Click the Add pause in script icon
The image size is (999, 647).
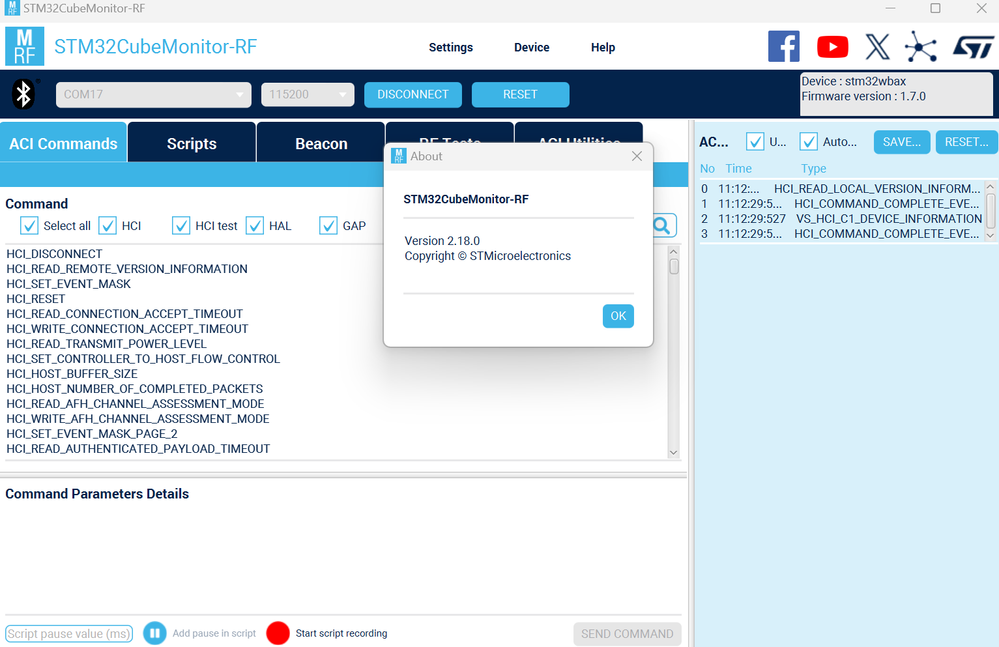[x=154, y=633]
